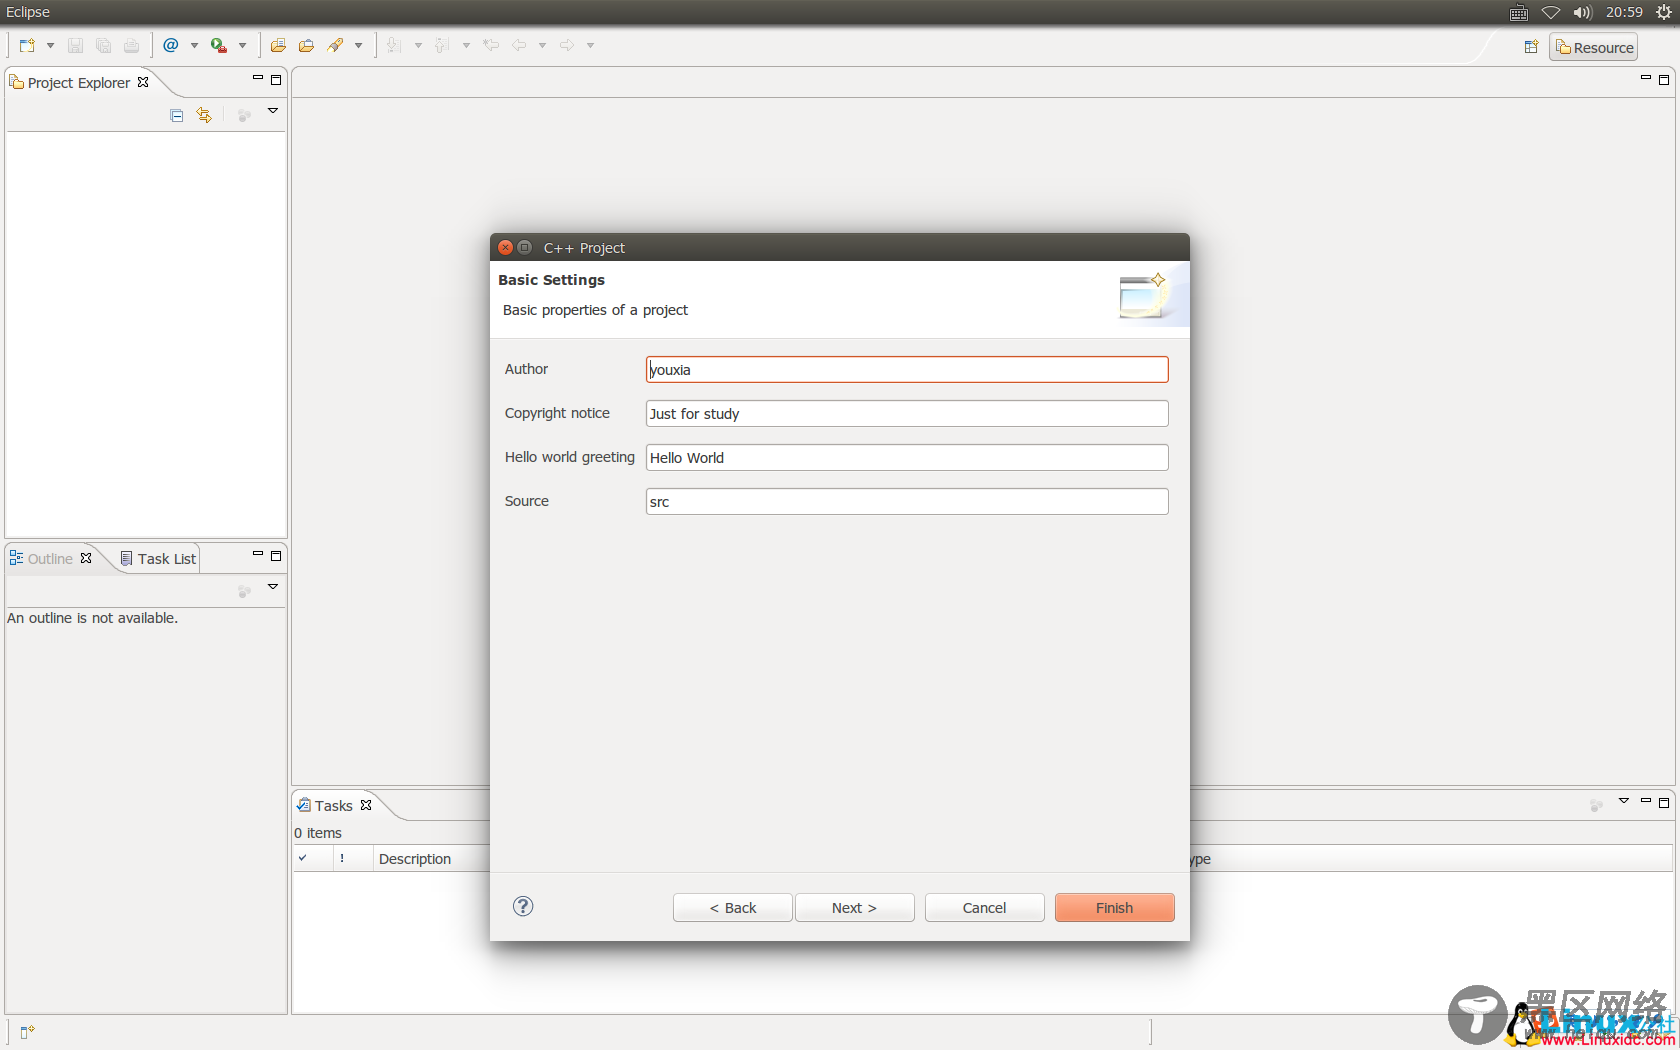Switch to the Task List tab

(158, 559)
